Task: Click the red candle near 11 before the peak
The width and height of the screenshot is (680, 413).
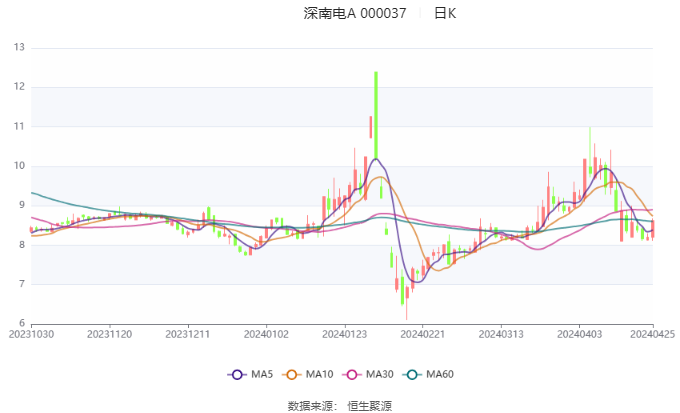Action: [371, 127]
